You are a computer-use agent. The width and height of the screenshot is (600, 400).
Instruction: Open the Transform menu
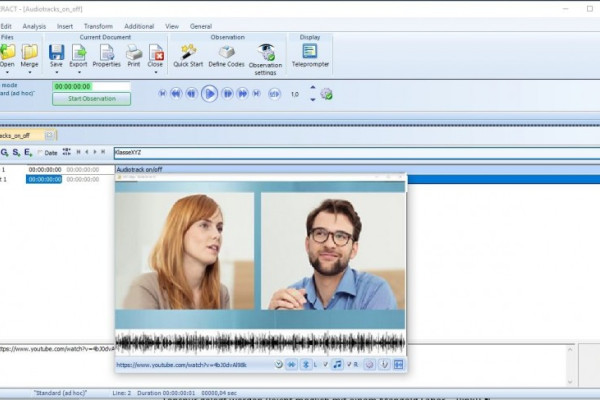click(98, 26)
